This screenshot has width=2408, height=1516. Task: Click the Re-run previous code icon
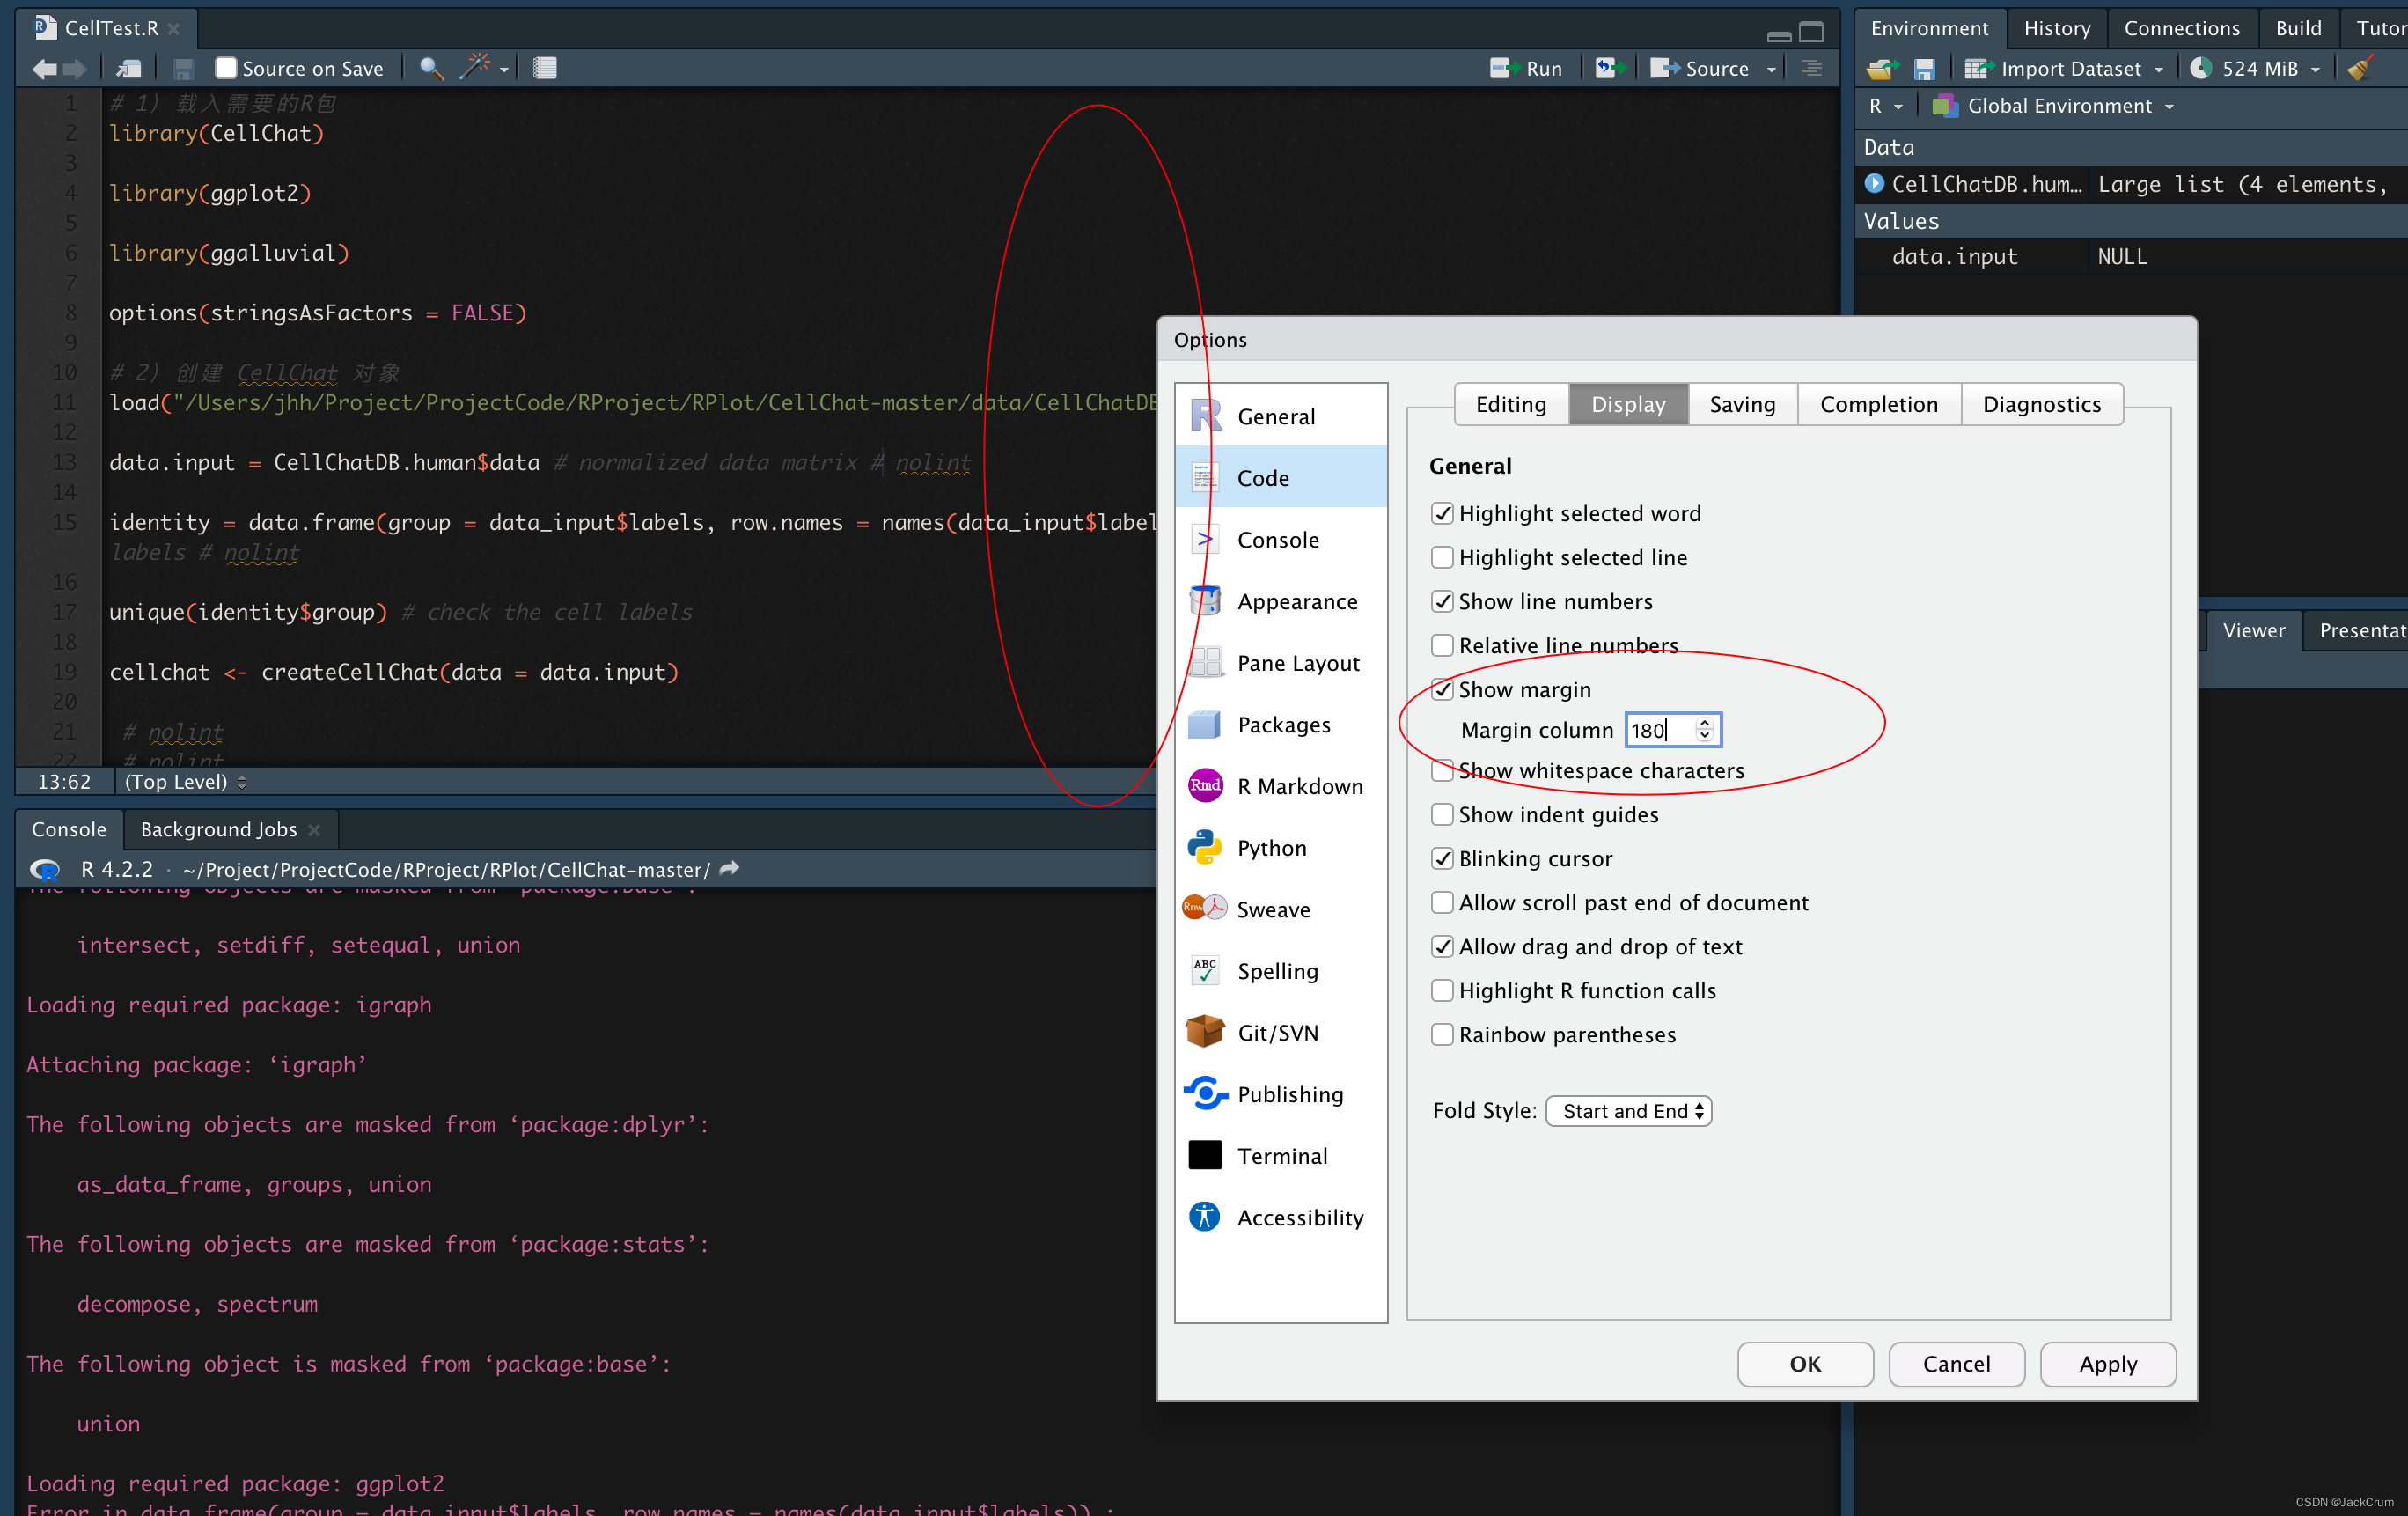point(1608,68)
